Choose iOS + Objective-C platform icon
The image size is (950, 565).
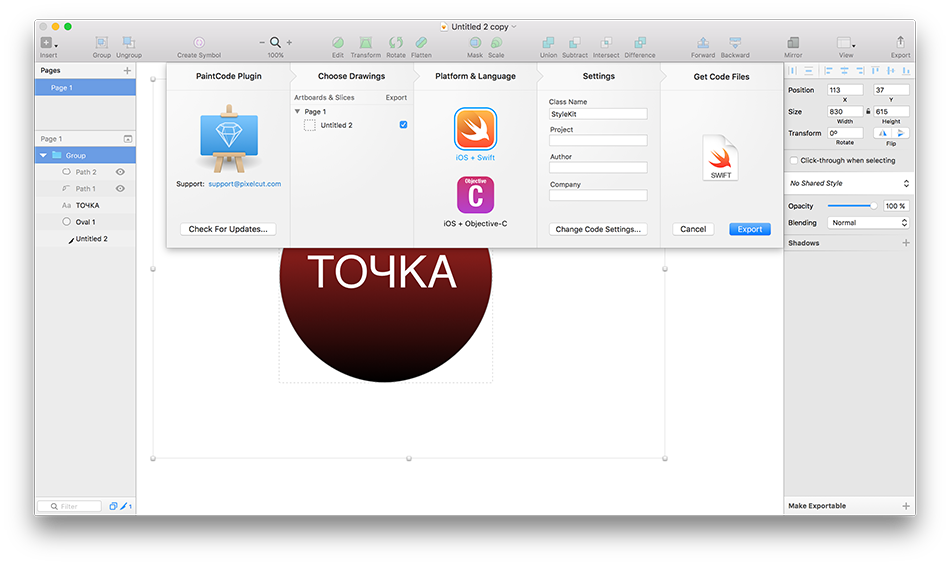point(476,194)
